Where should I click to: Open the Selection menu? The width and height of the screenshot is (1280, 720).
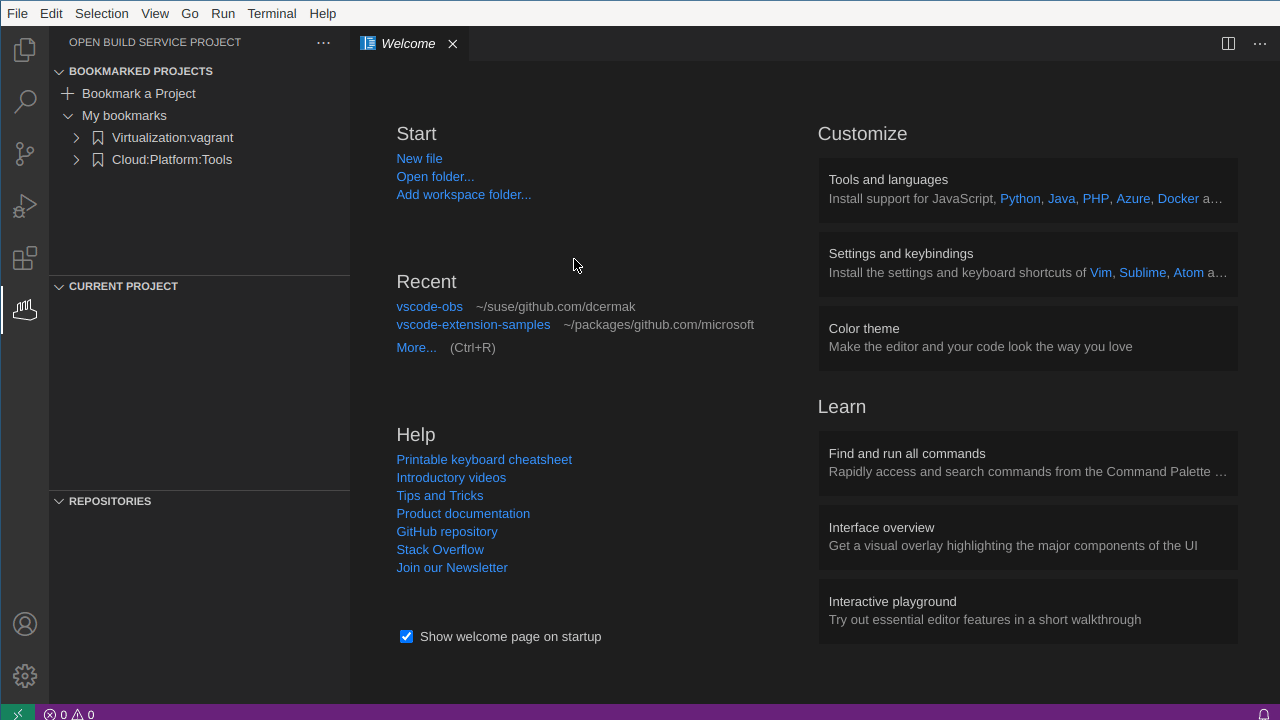[102, 13]
